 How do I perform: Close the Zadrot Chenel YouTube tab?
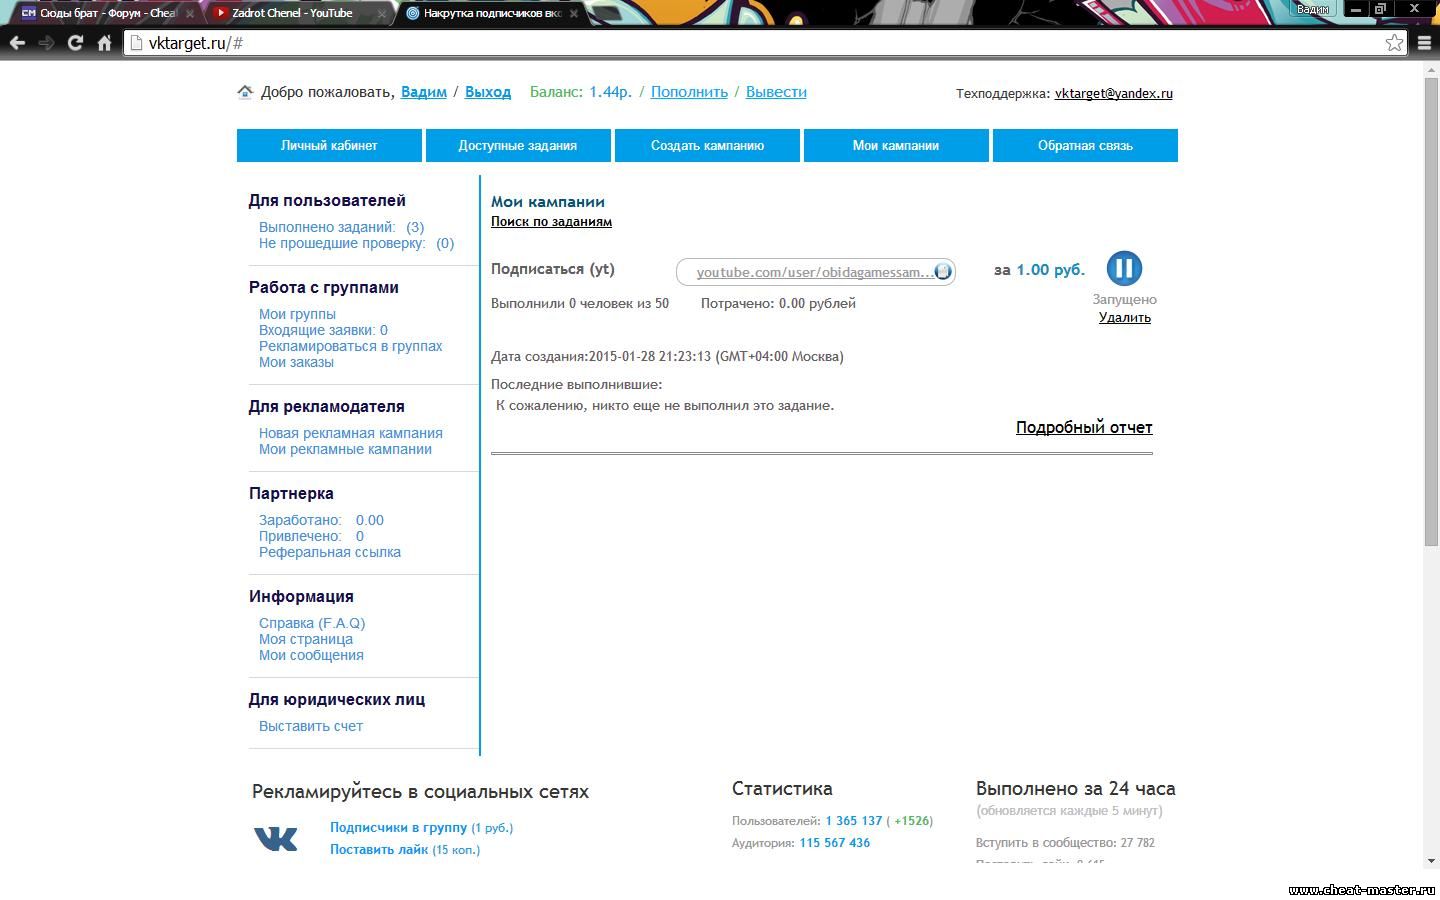point(381,14)
